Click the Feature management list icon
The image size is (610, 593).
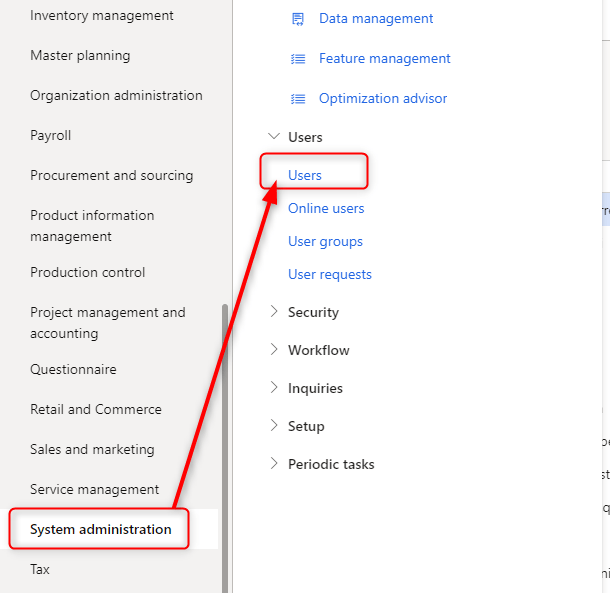pyautogui.click(x=297, y=59)
